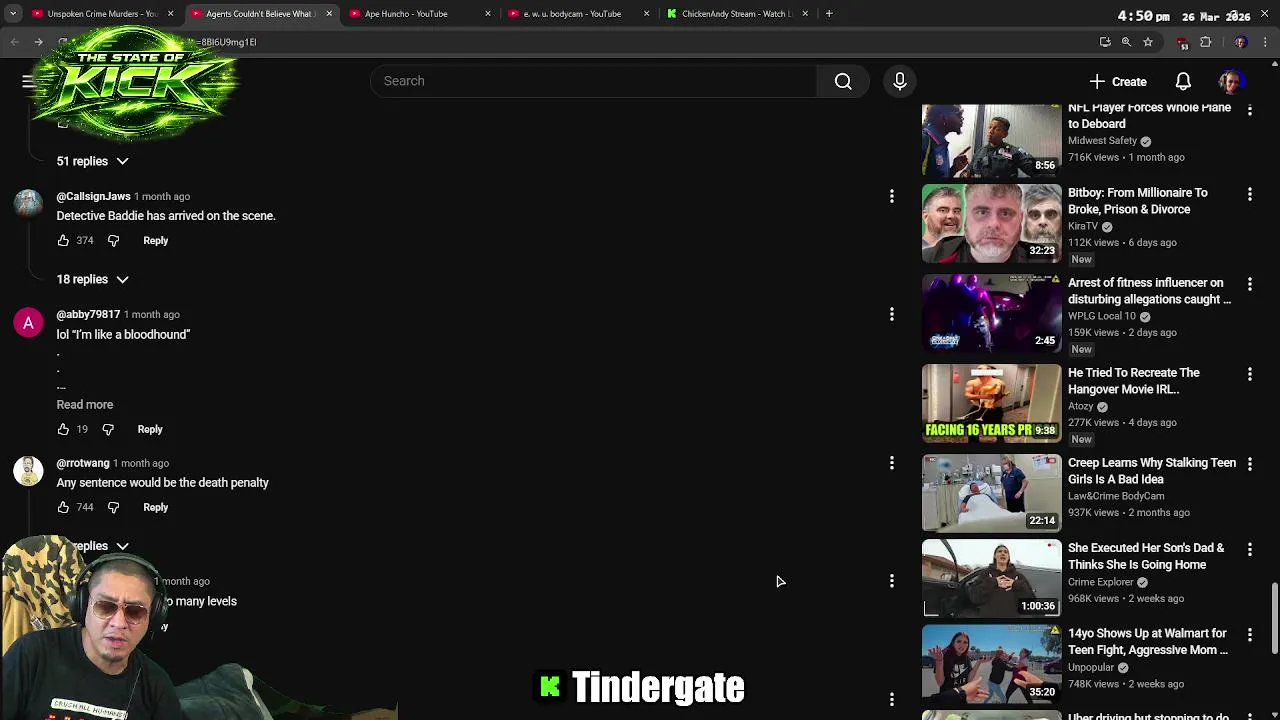Open more options for Creep Learns video
This screenshot has width=1280, height=720.
click(x=1249, y=464)
